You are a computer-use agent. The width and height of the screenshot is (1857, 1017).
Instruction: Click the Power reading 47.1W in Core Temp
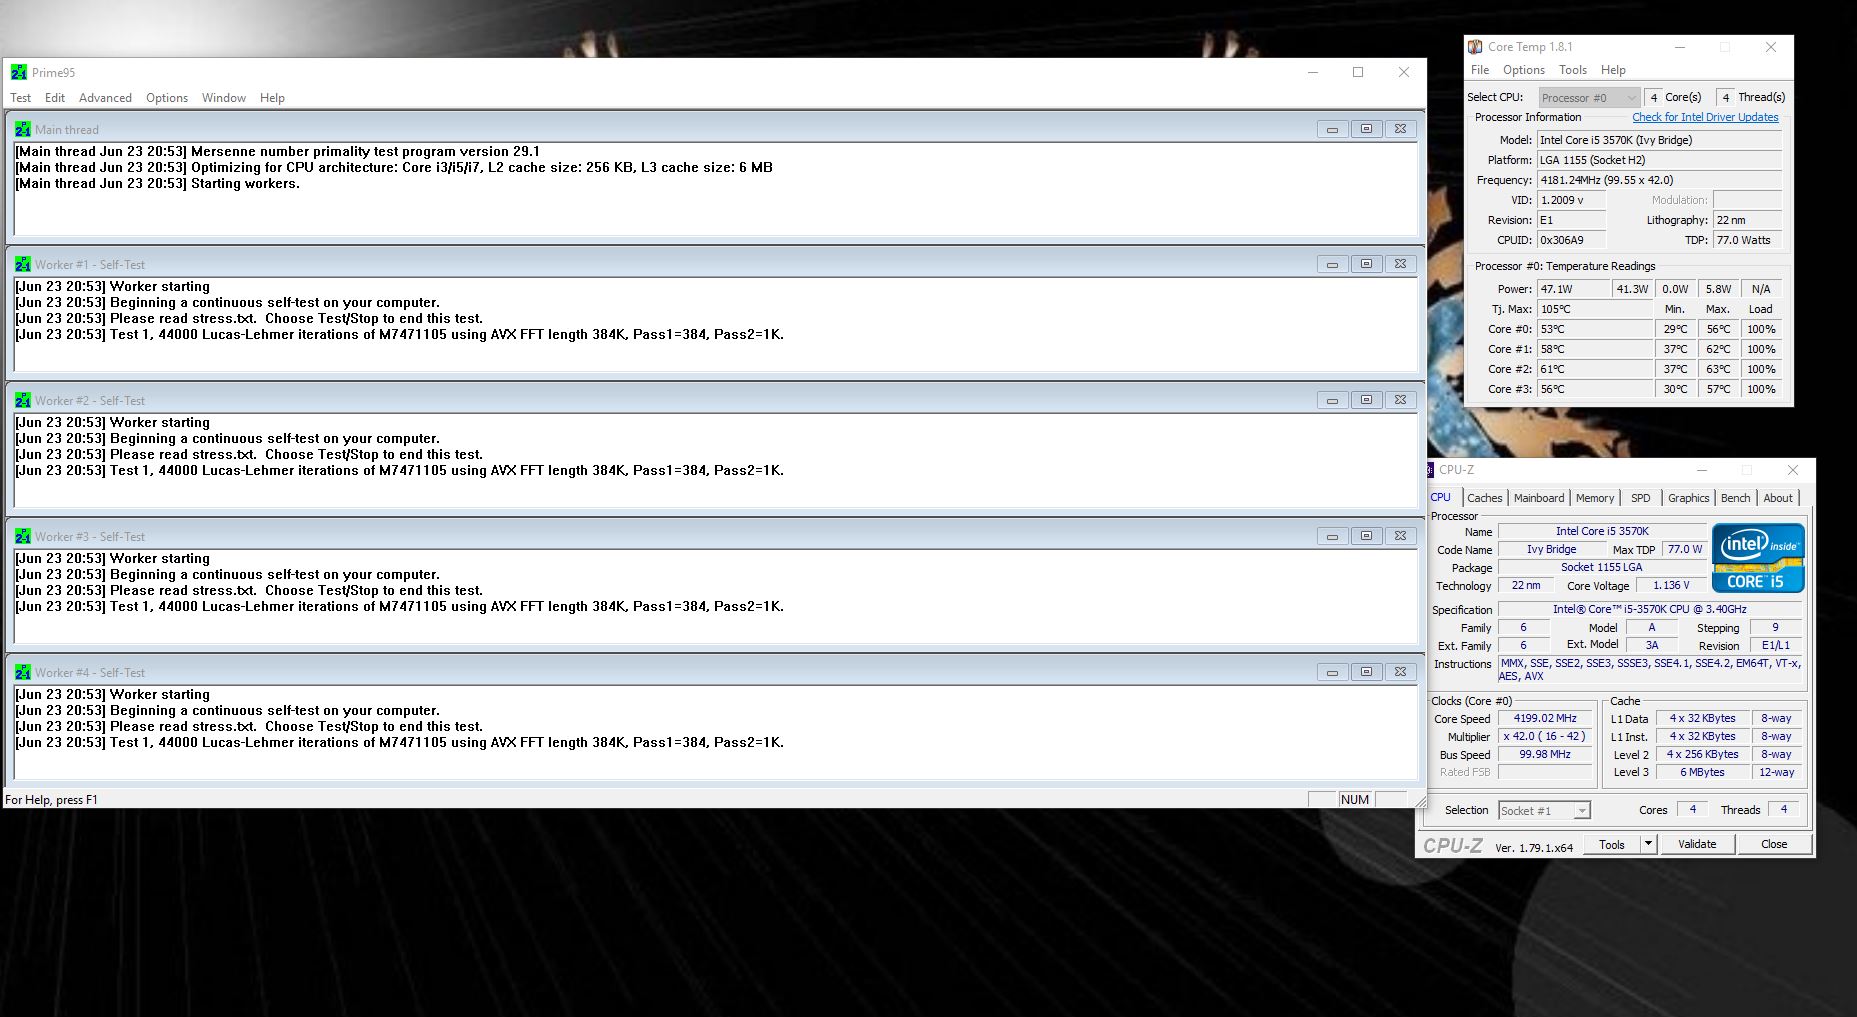tap(1574, 289)
